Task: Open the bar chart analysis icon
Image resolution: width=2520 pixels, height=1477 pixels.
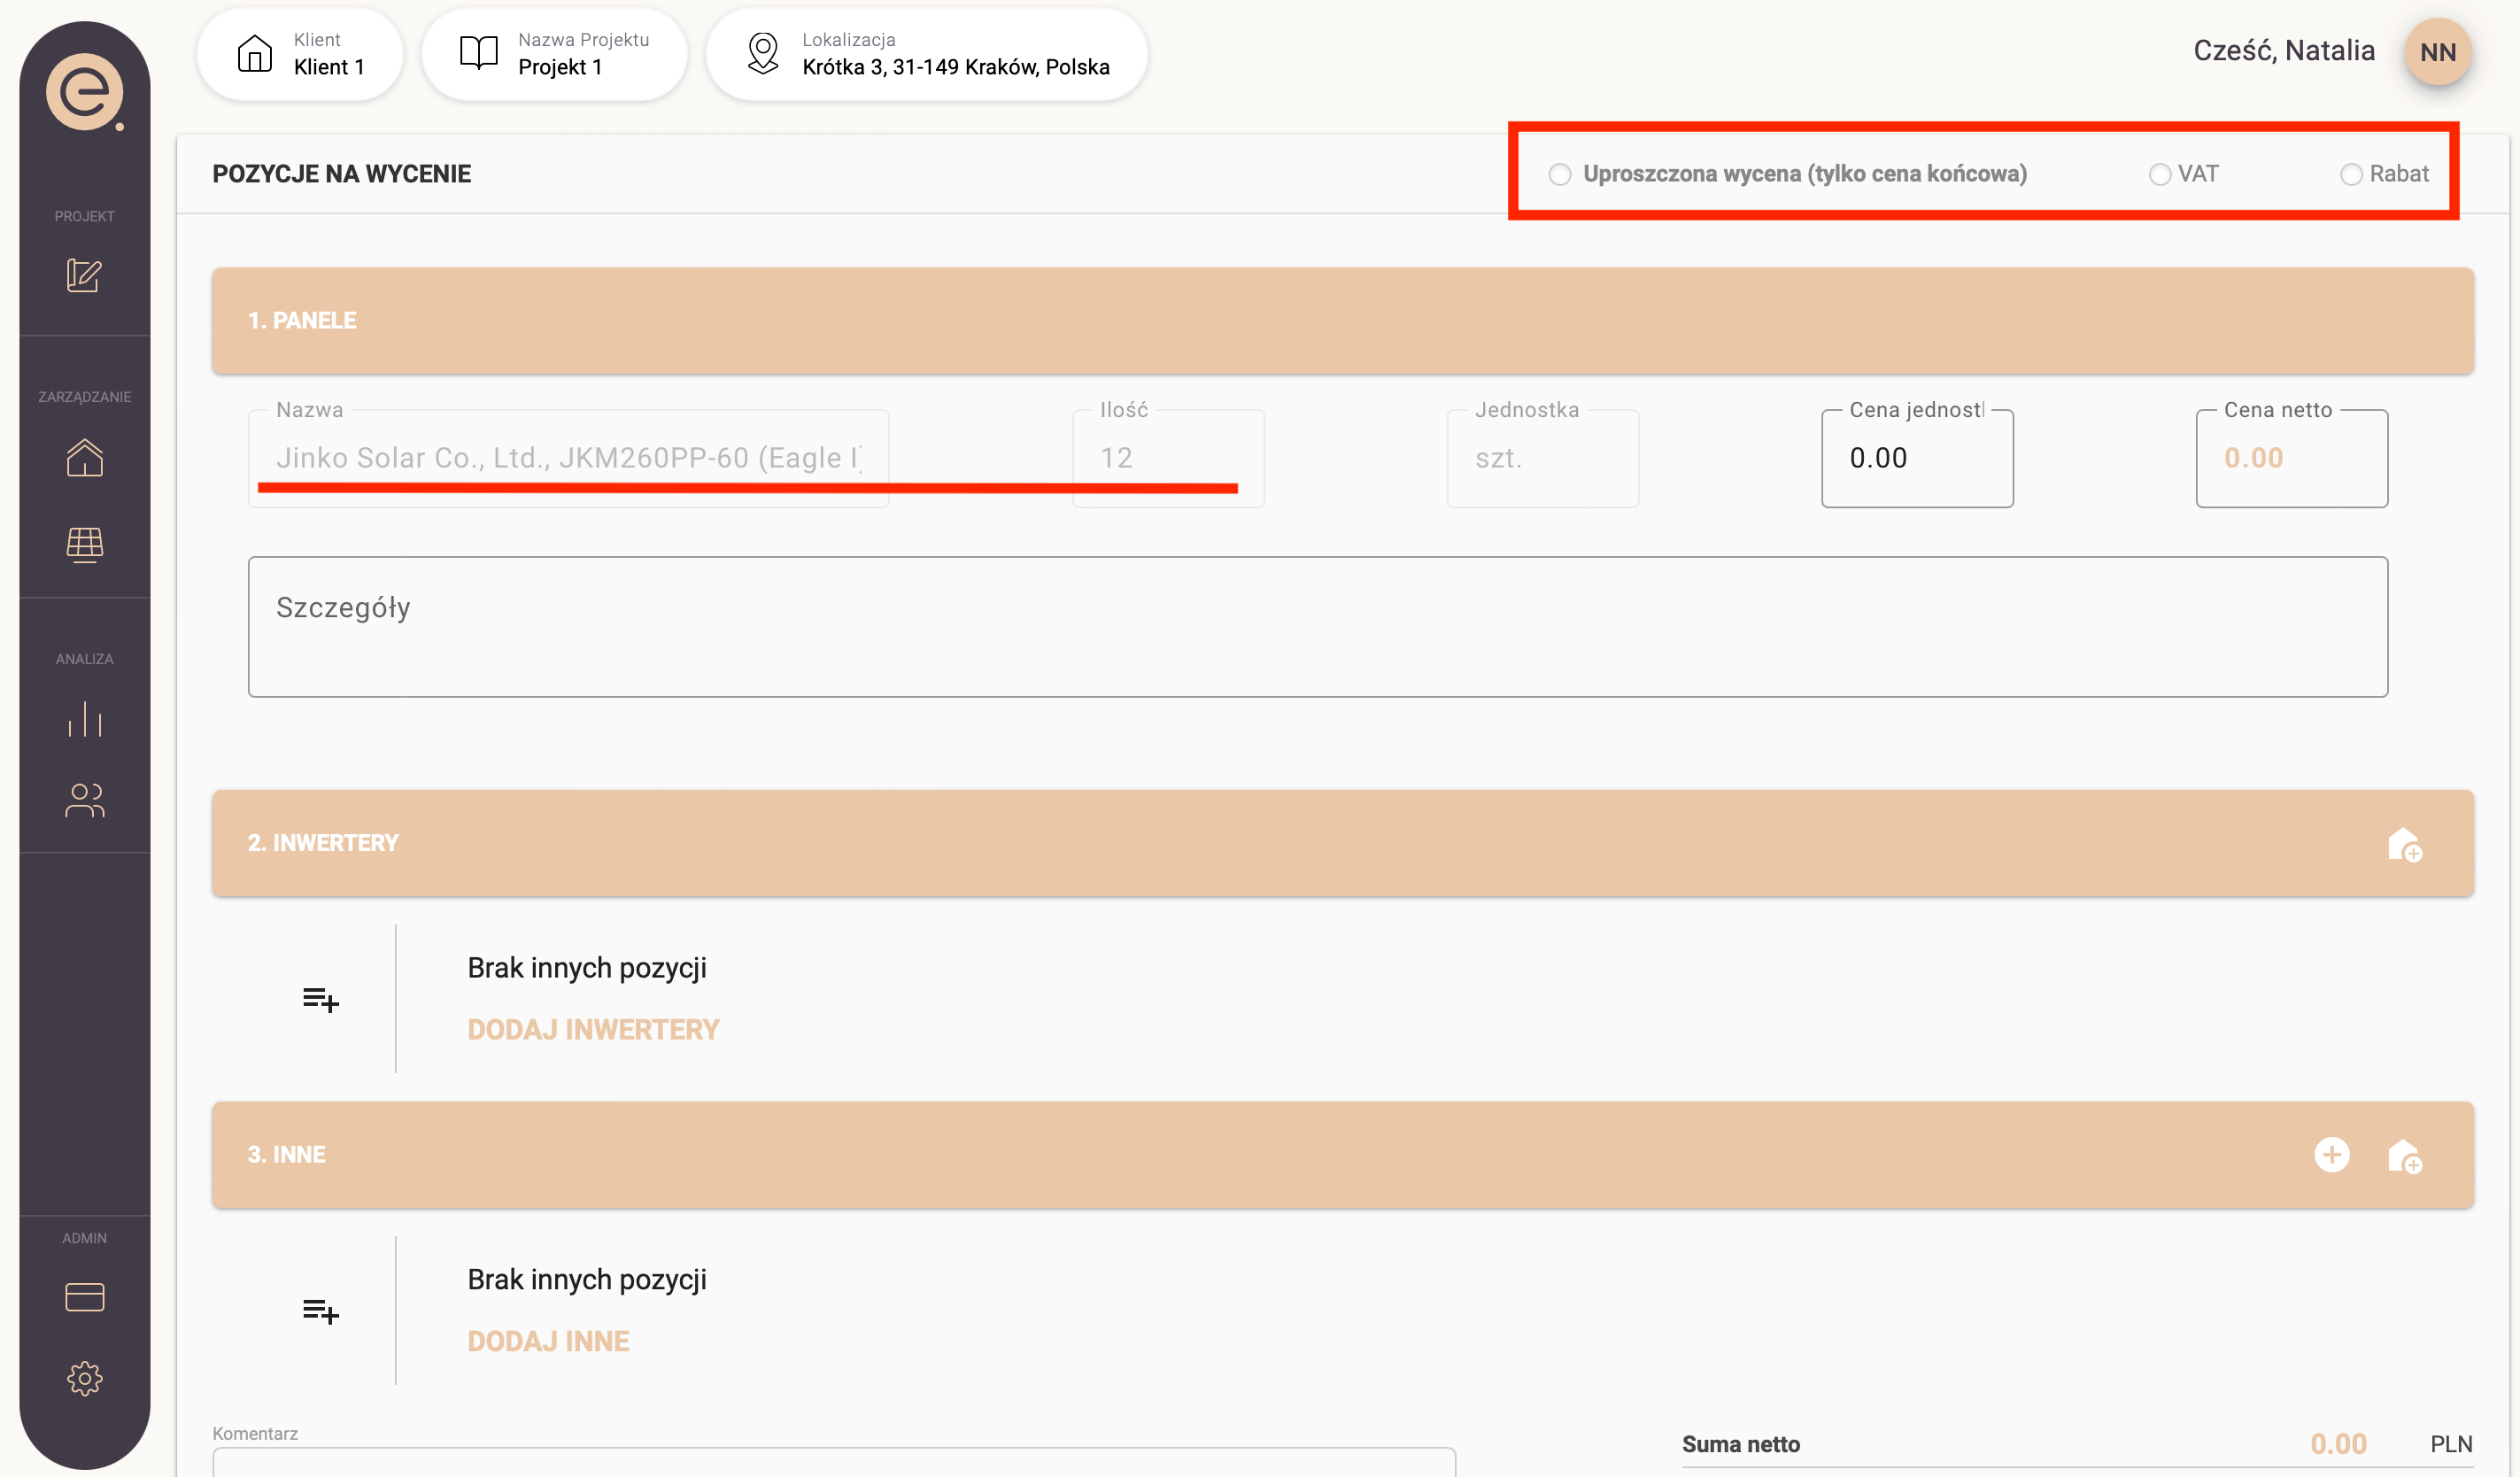Action: 84,719
